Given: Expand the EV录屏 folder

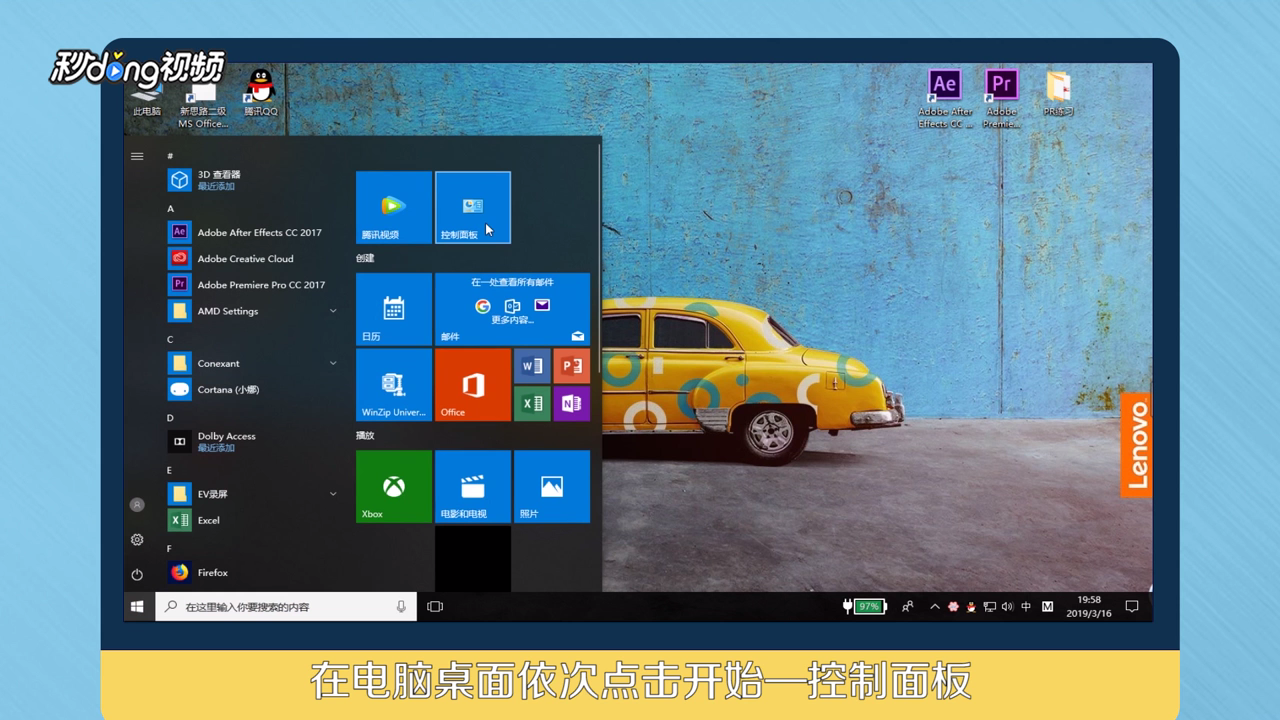Looking at the screenshot, I should [x=254, y=494].
